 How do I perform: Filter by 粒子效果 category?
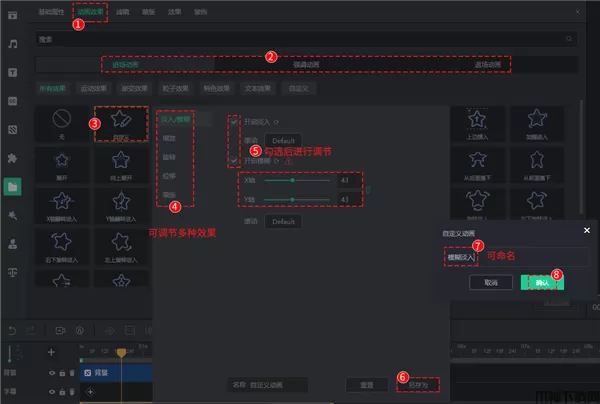pos(176,88)
